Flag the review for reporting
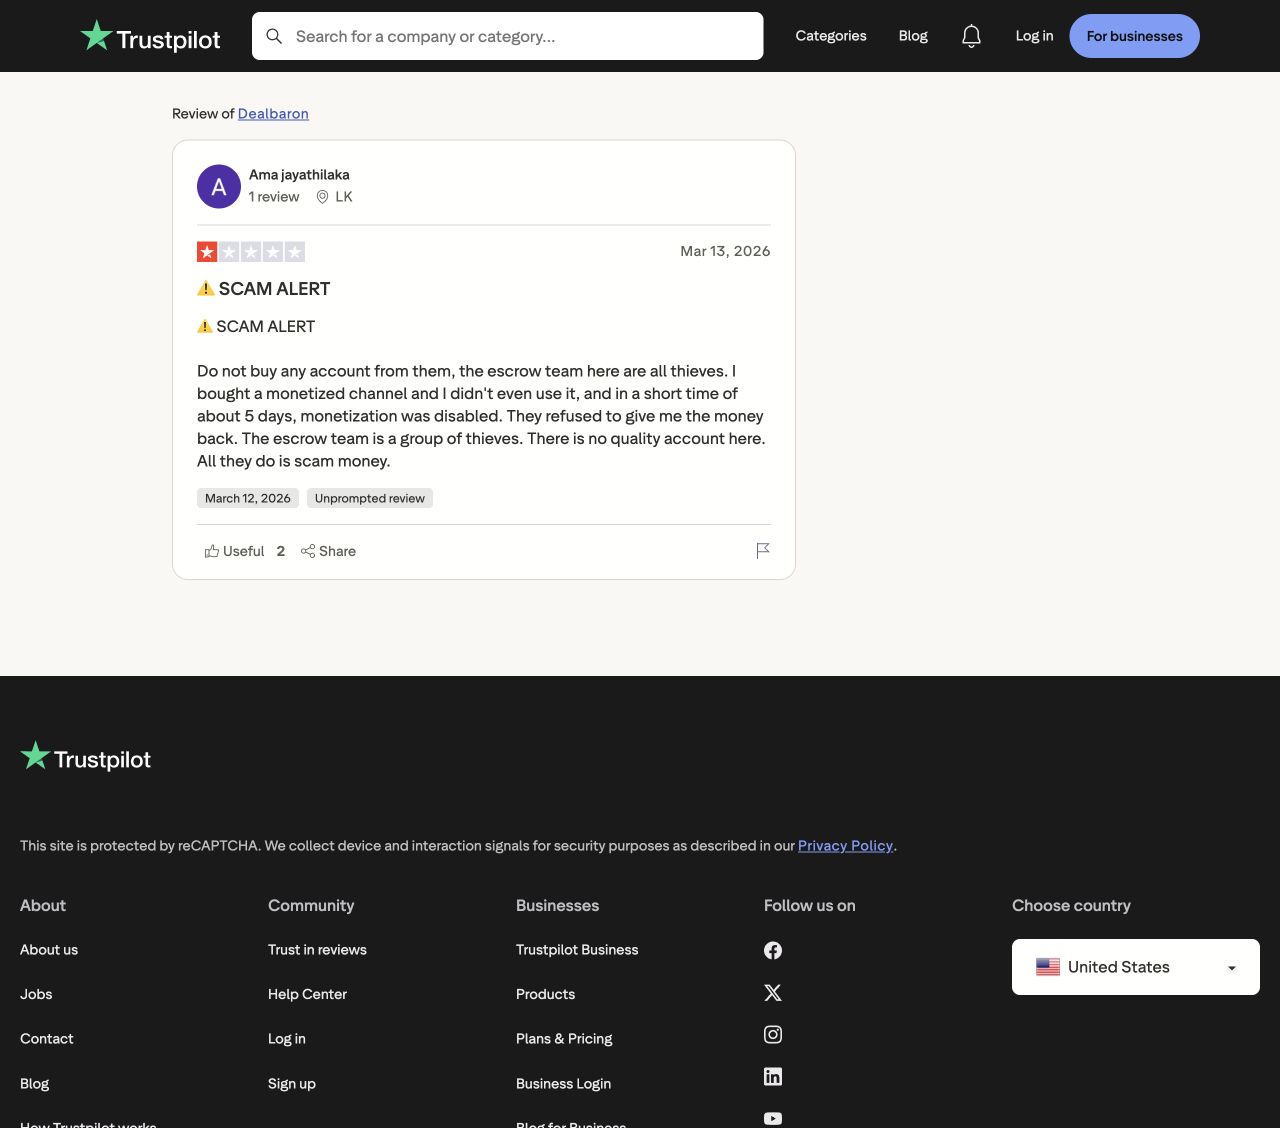Viewport: 1280px width, 1128px height. tap(763, 551)
